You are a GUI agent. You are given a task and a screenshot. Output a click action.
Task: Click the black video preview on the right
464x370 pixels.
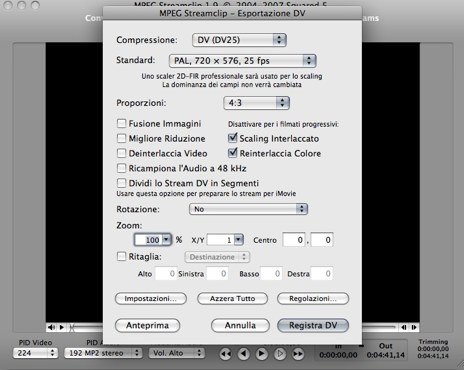[391, 182]
